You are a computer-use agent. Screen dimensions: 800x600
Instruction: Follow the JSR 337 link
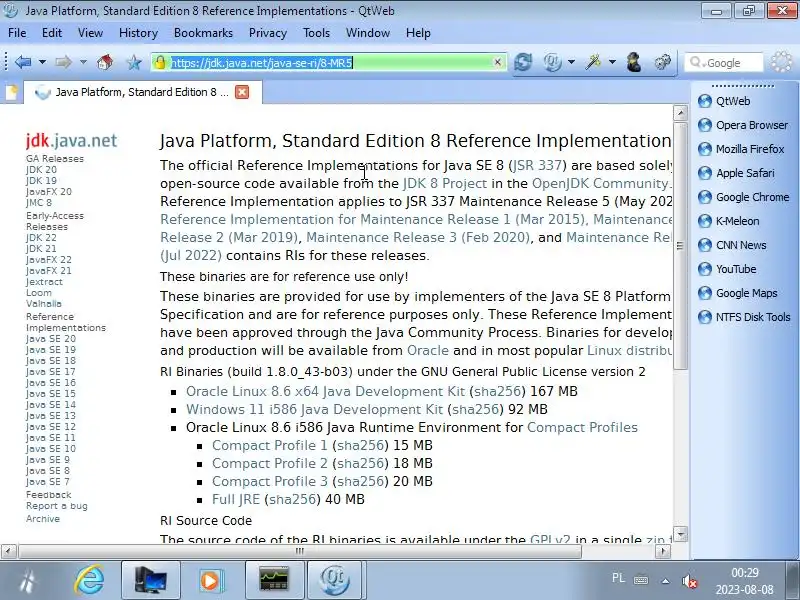pyautogui.click(x=537, y=165)
